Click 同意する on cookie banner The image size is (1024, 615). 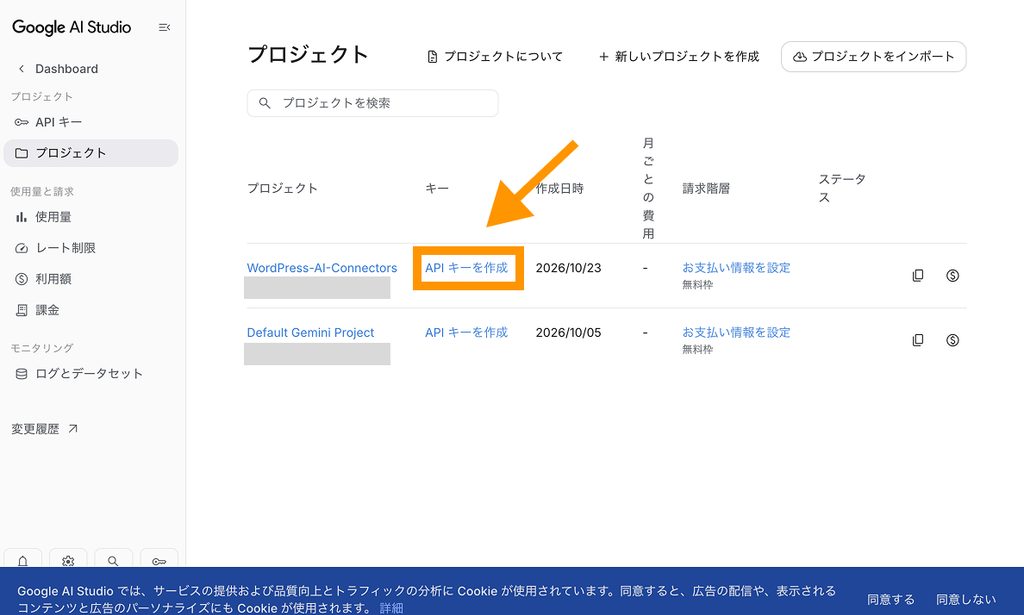tap(891, 599)
